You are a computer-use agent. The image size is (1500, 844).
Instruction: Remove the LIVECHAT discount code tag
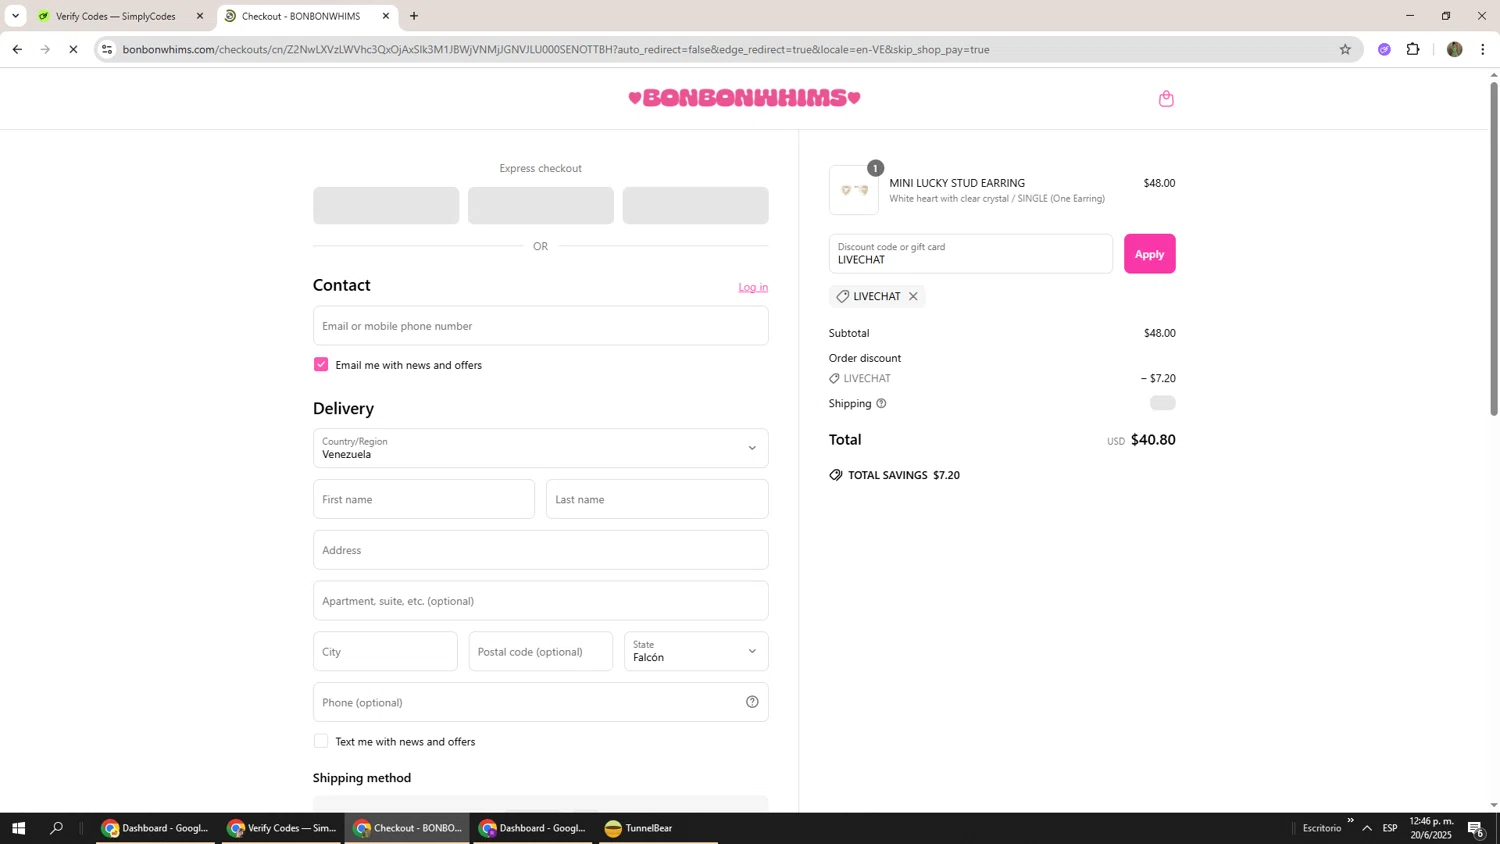pyautogui.click(x=913, y=296)
